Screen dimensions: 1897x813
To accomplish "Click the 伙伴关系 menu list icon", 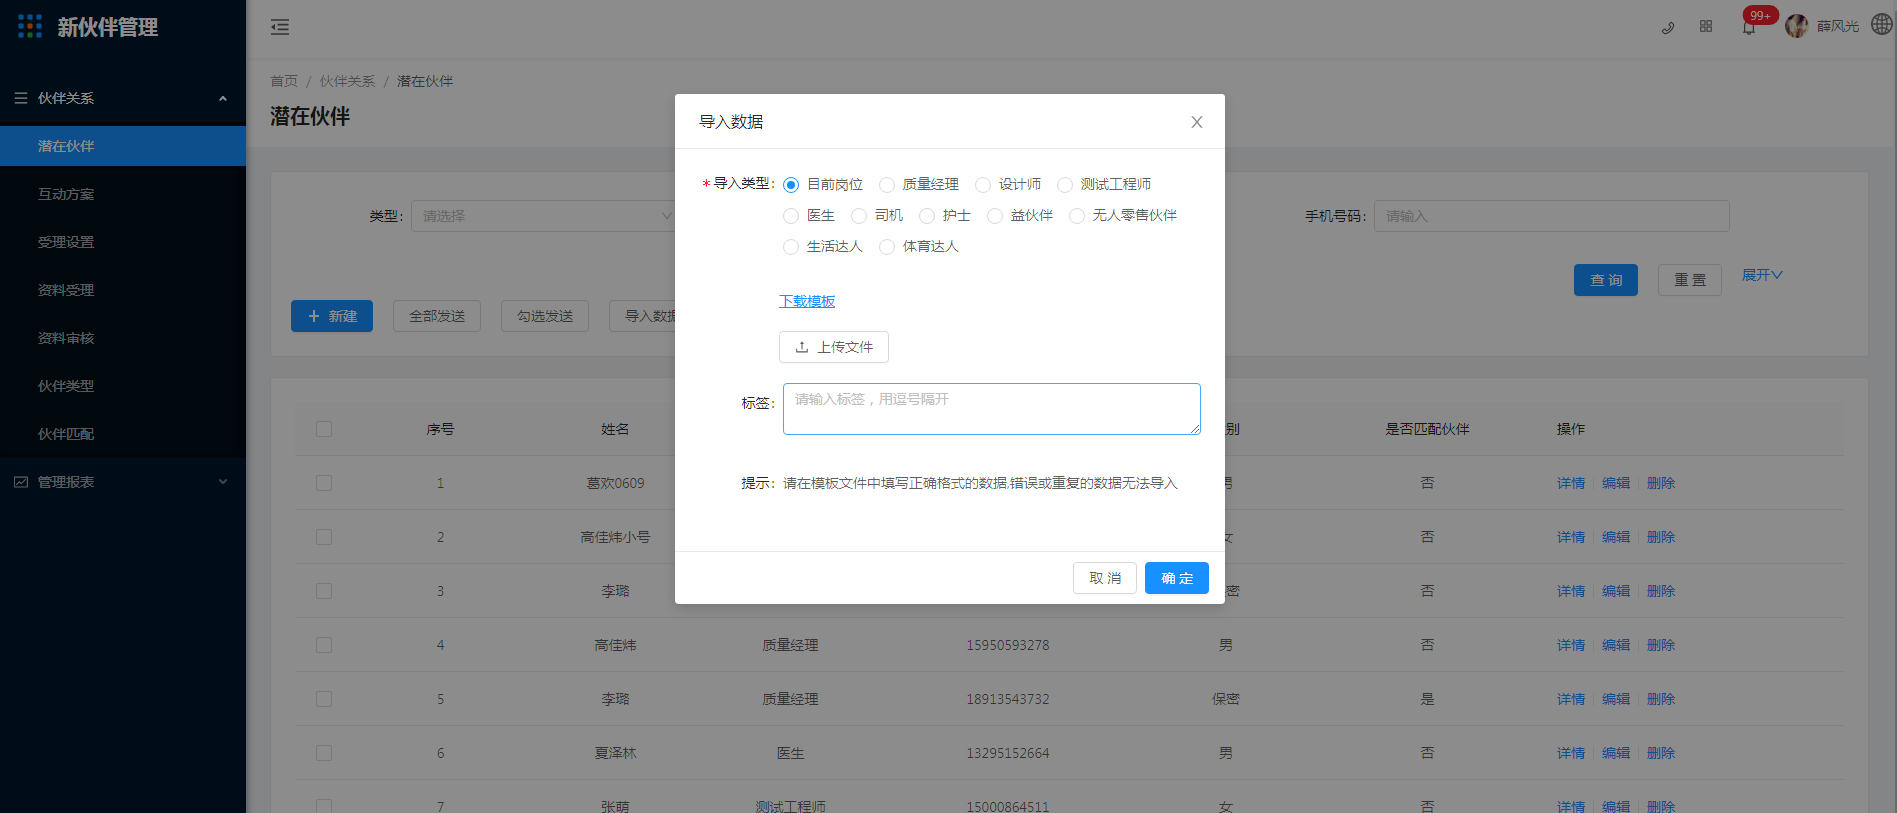I will [x=21, y=98].
